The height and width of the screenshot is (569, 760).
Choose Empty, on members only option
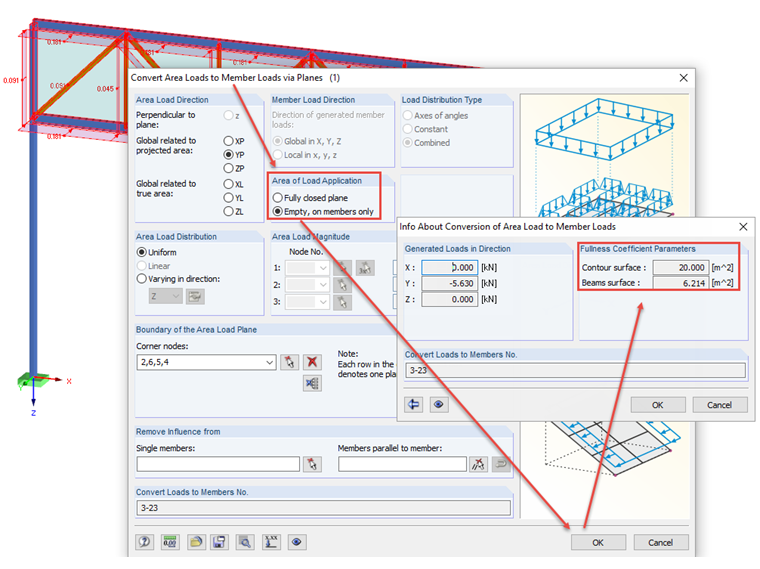(278, 211)
